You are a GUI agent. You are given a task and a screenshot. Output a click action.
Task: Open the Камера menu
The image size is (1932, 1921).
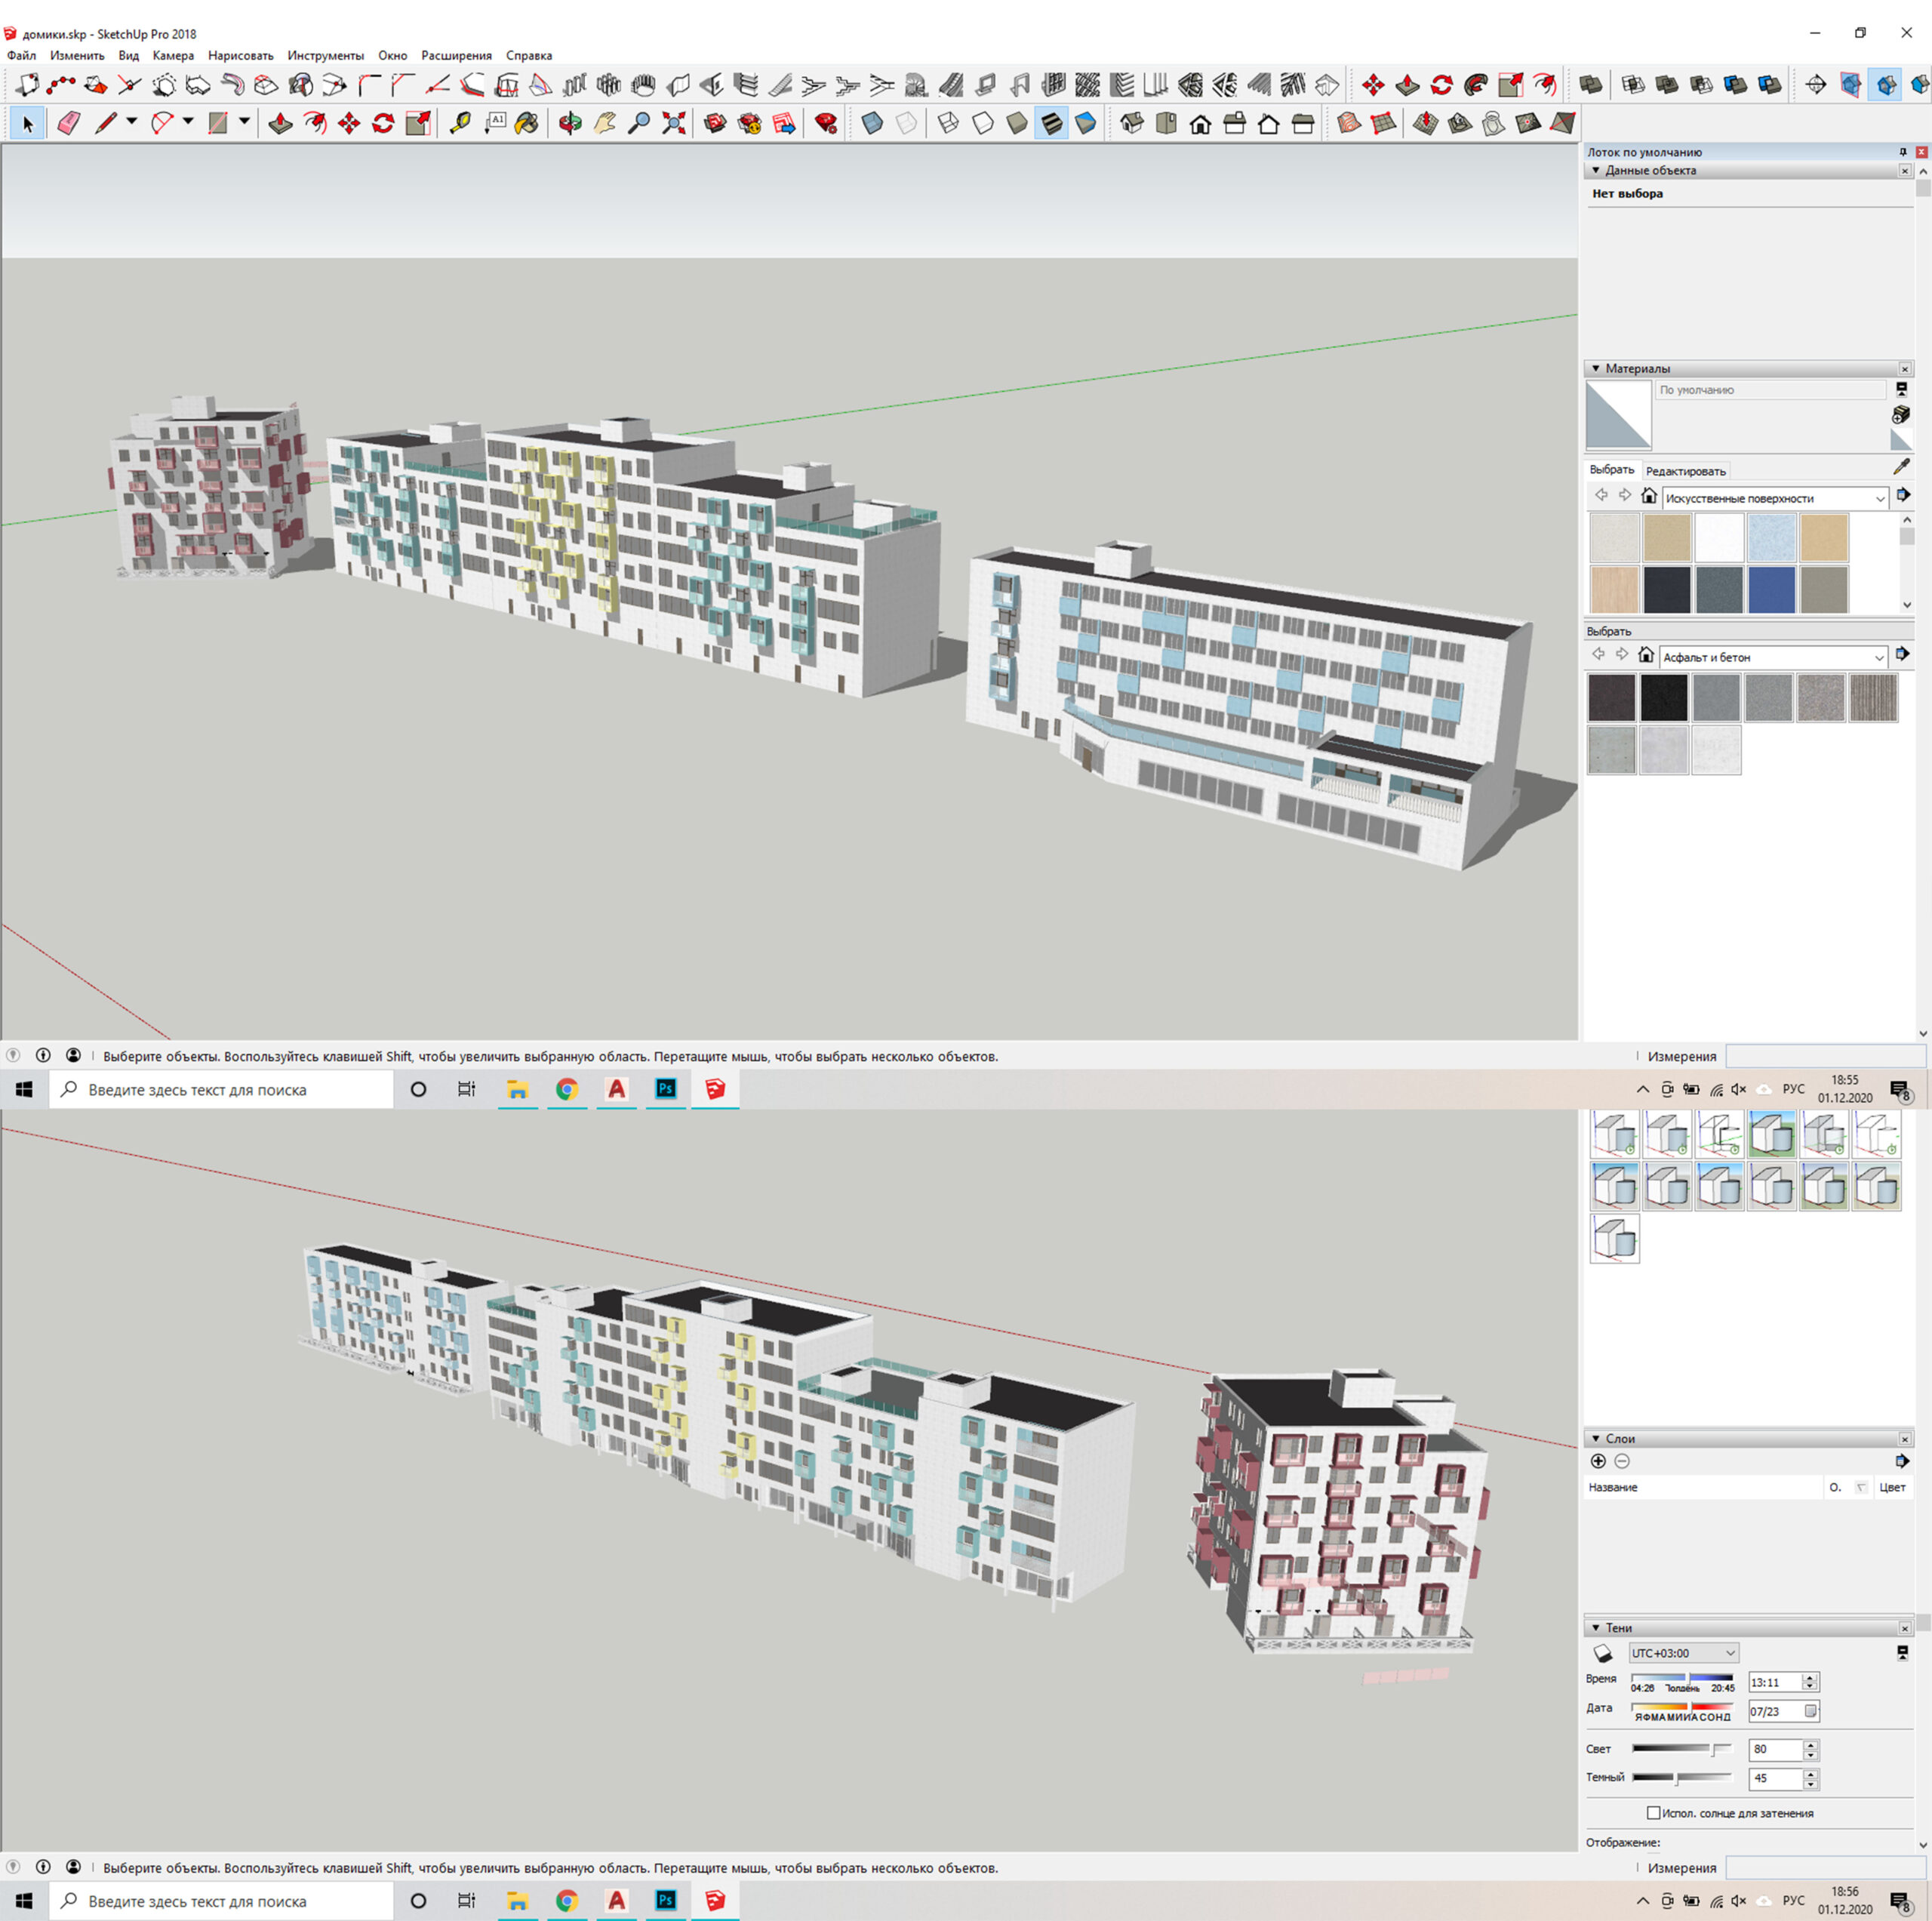(173, 56)
